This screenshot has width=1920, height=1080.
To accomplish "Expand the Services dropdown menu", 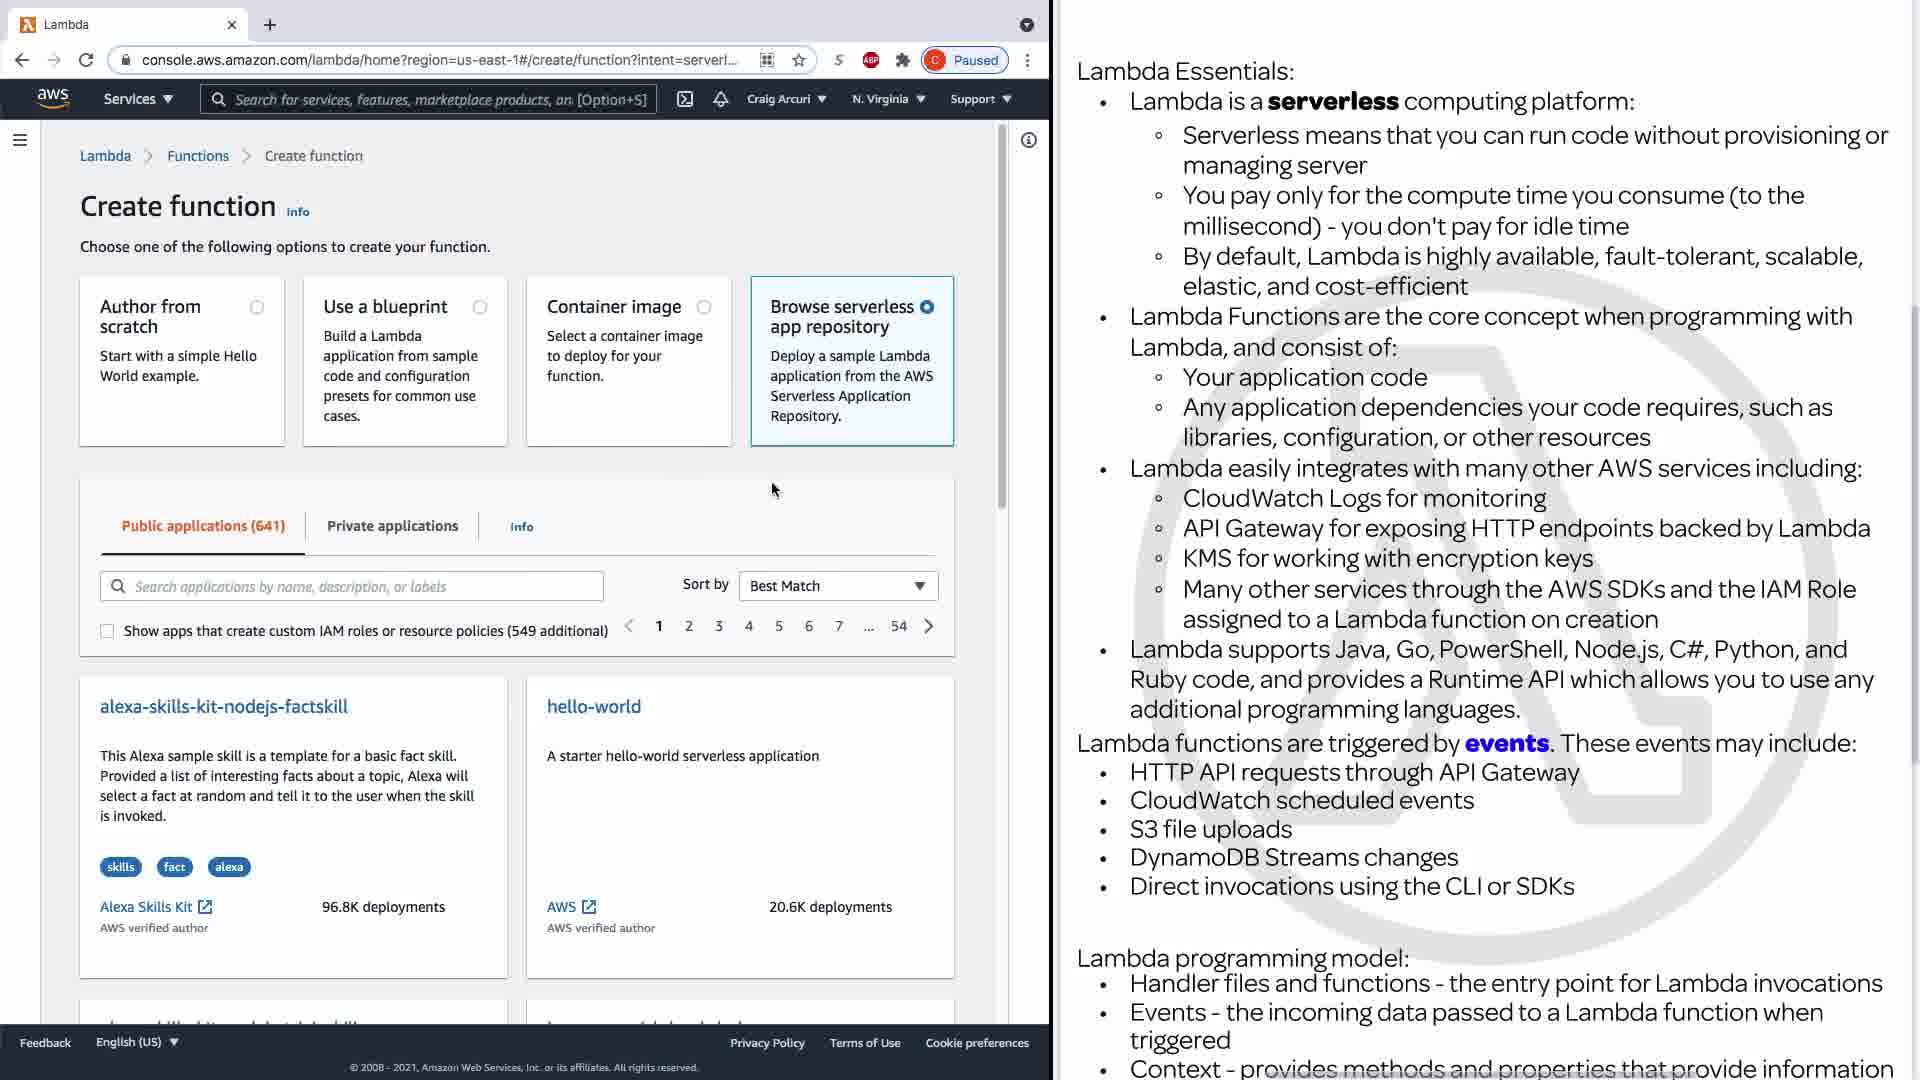I will 138,99.
